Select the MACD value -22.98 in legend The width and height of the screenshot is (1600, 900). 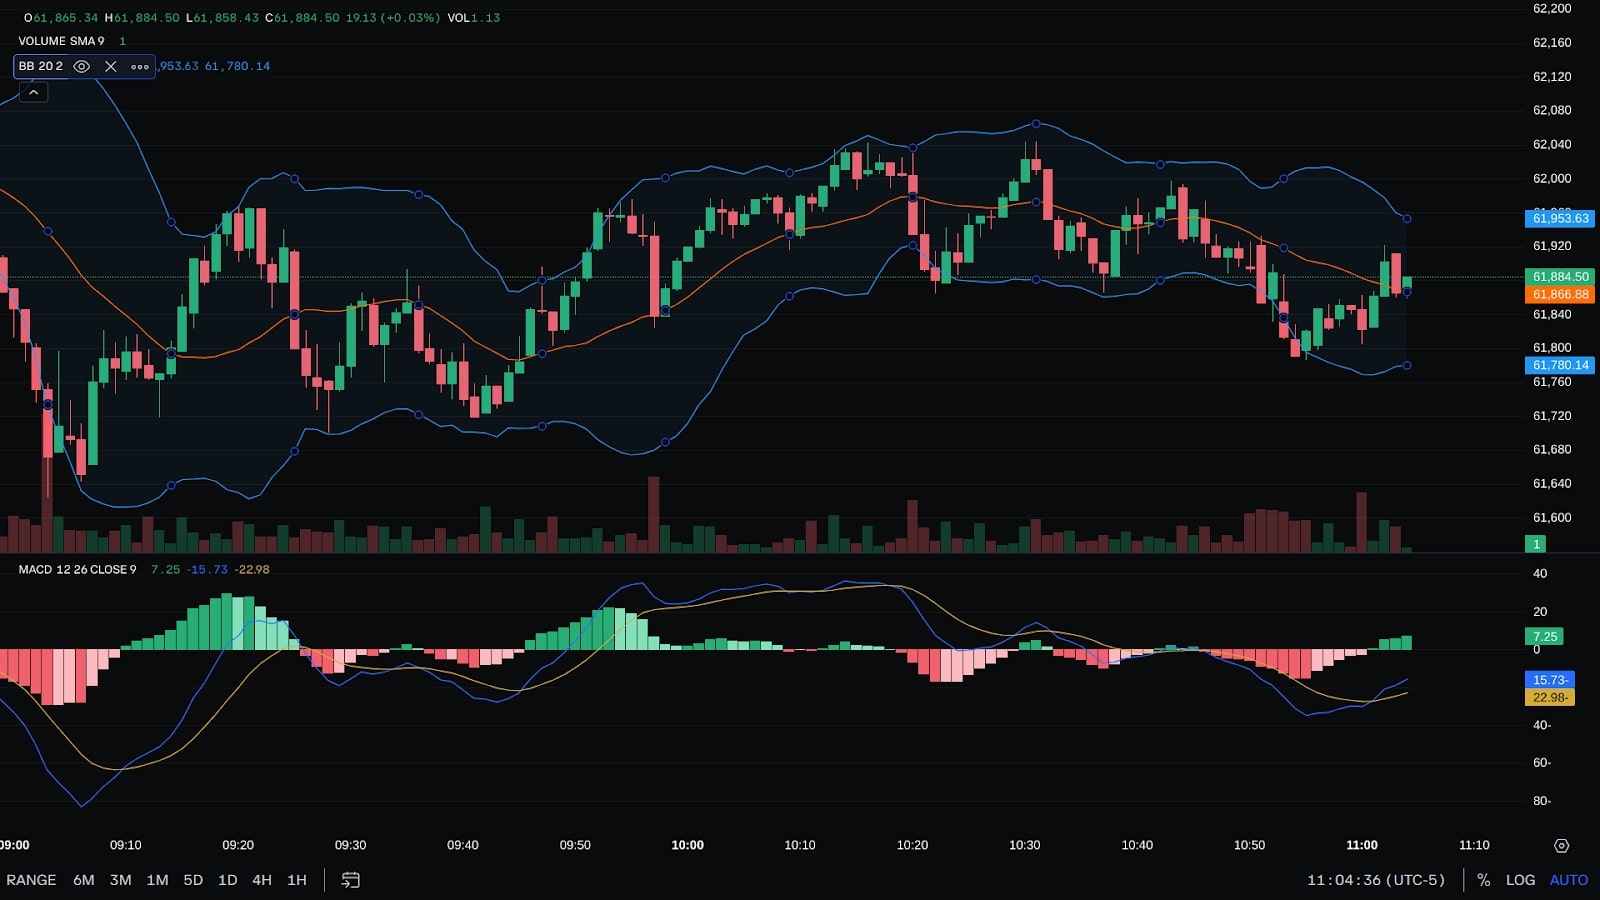click(252, 569)
